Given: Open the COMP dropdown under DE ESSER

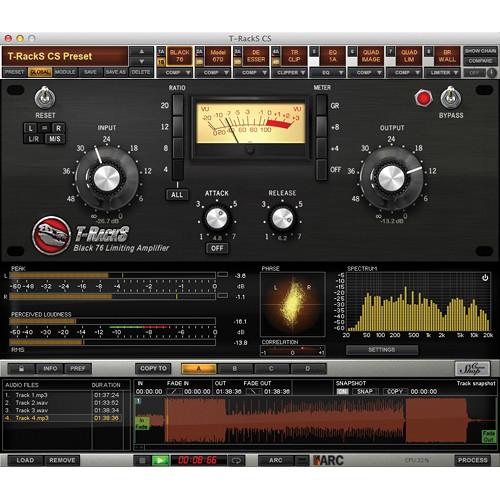Looking at the screenshot, I should [x=251, y=73].
